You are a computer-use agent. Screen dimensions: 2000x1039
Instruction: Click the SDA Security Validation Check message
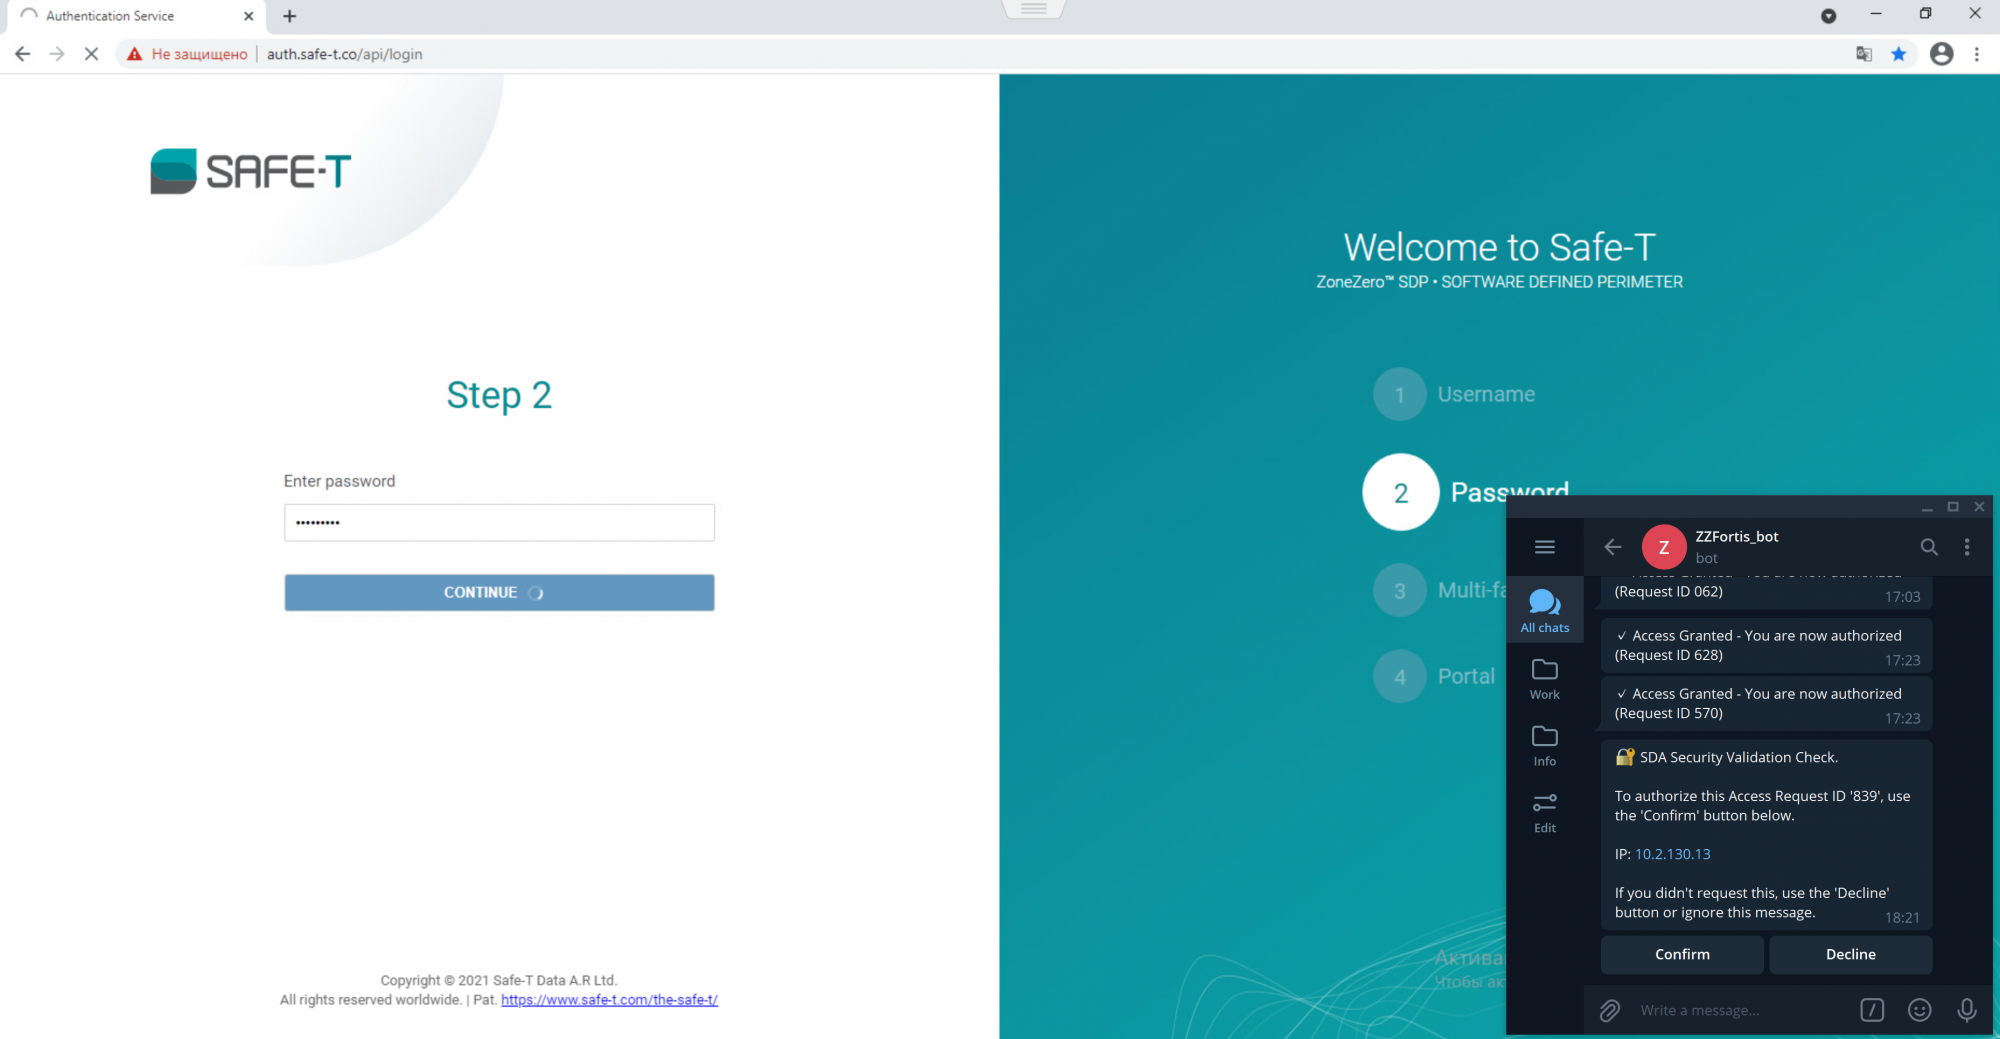1766,836
